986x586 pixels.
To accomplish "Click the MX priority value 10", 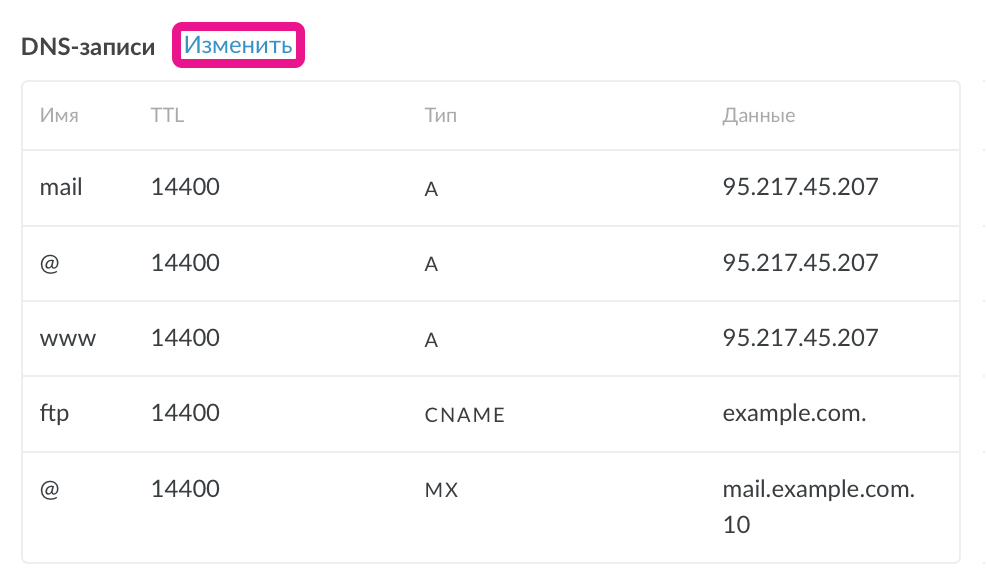I will pyautogui.click(x=736, y=524).
